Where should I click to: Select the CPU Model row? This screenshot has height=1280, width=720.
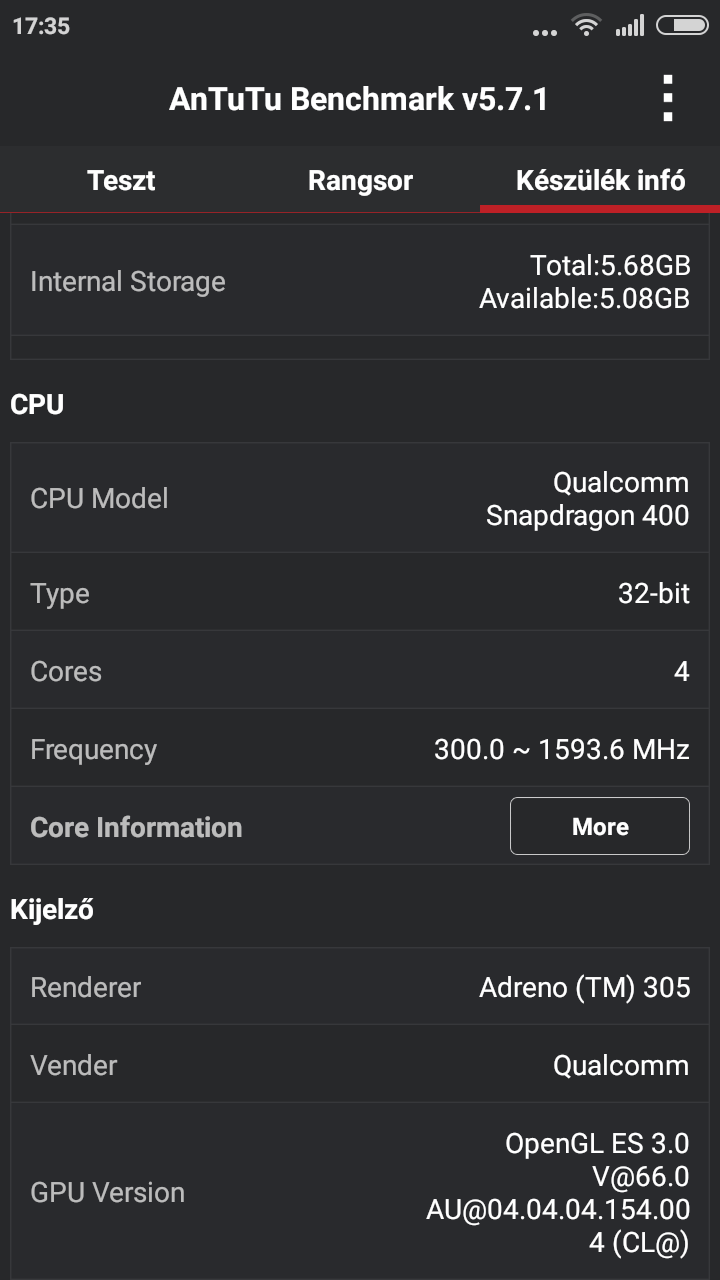[360, 498]
